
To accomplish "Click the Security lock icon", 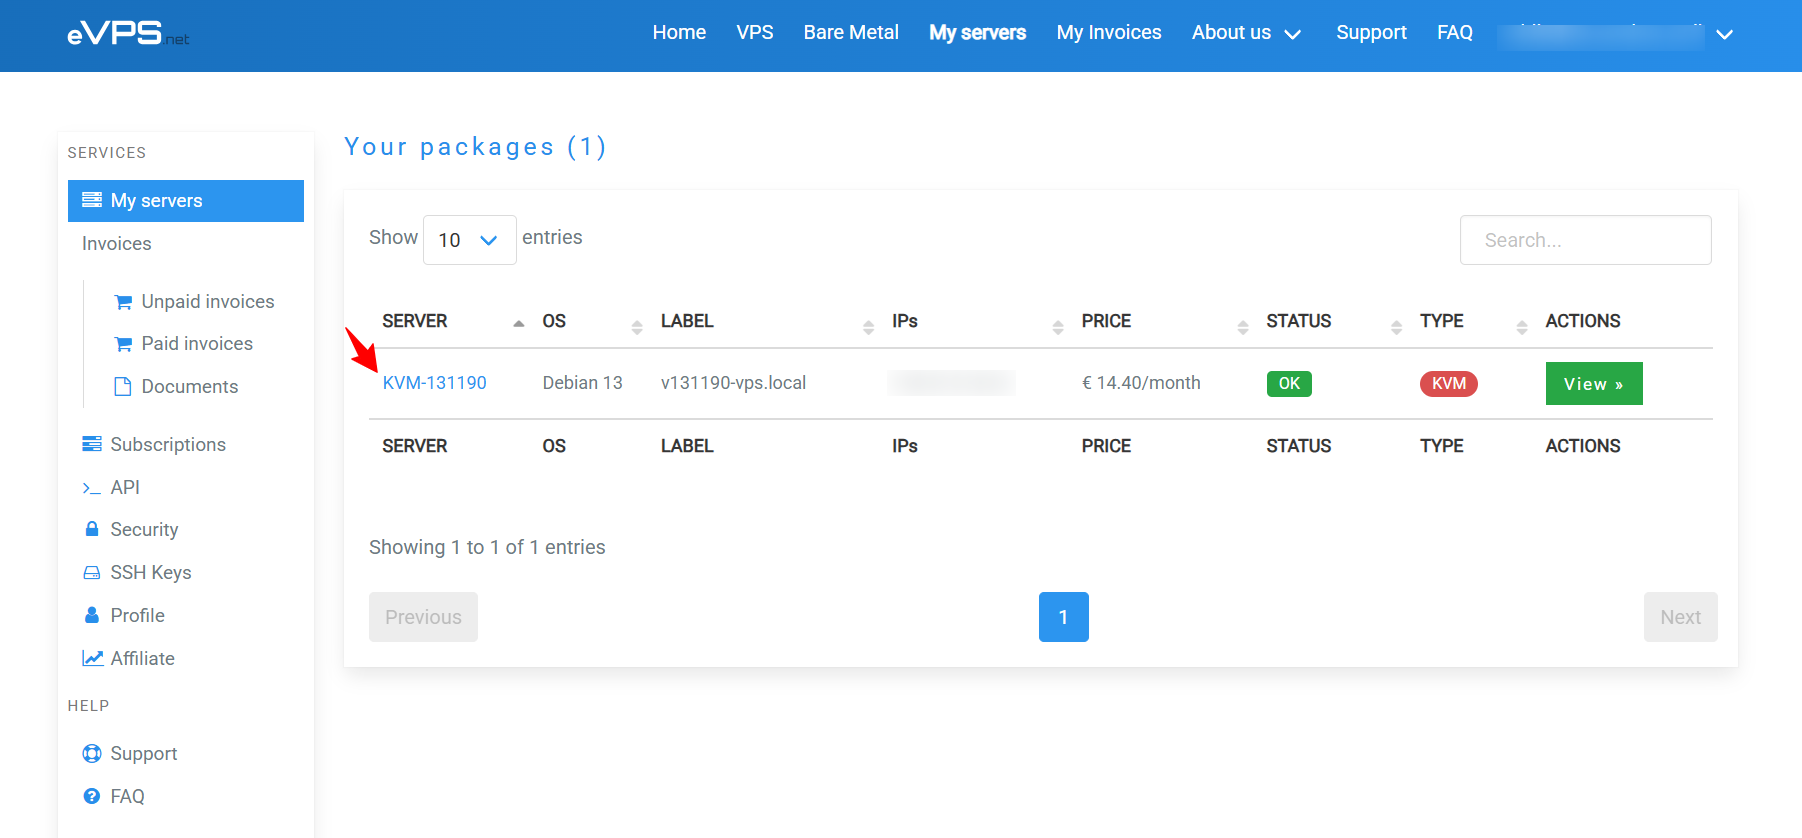I will [92, 529].
